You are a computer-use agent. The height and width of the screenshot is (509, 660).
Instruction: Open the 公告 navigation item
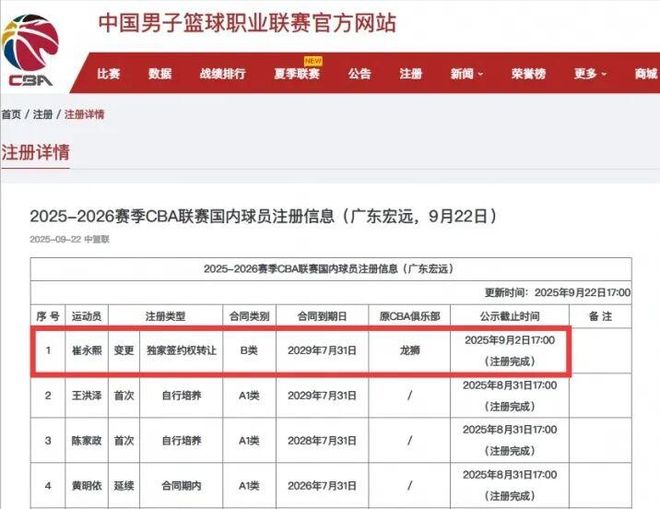pos(360,74)
